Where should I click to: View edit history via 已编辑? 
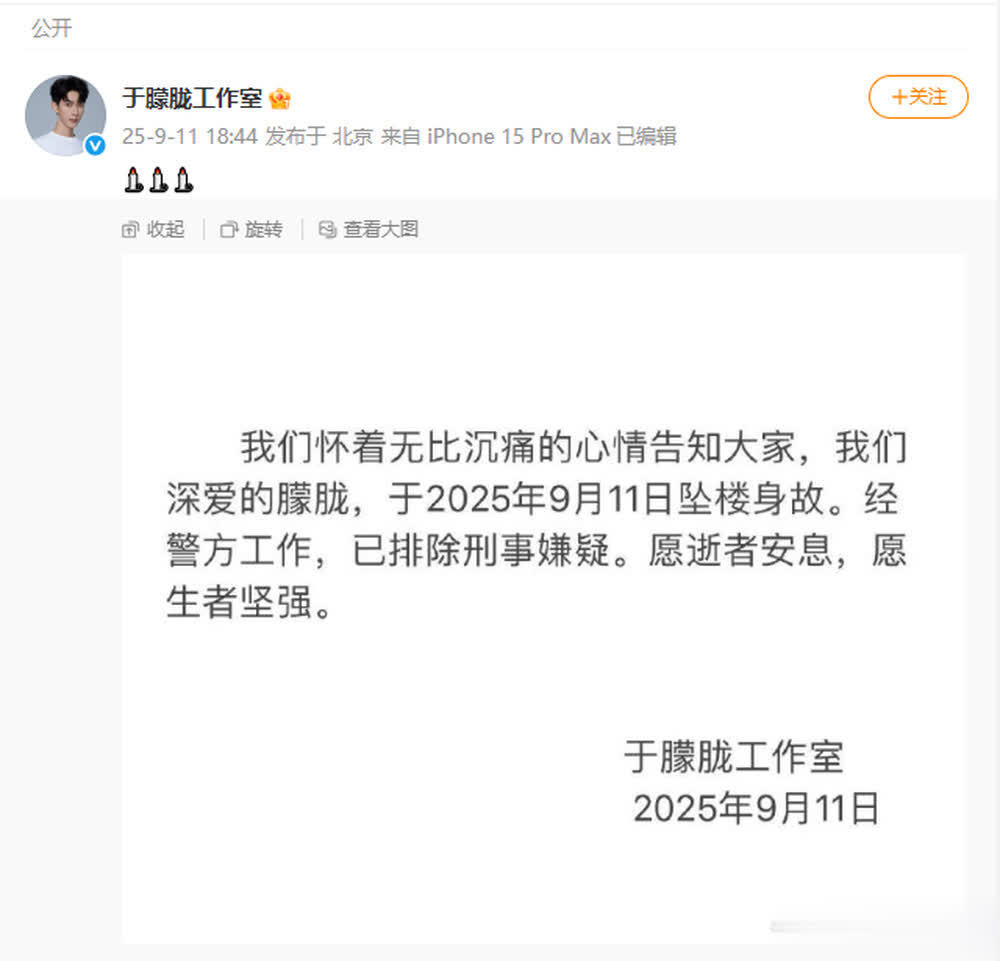647,136
